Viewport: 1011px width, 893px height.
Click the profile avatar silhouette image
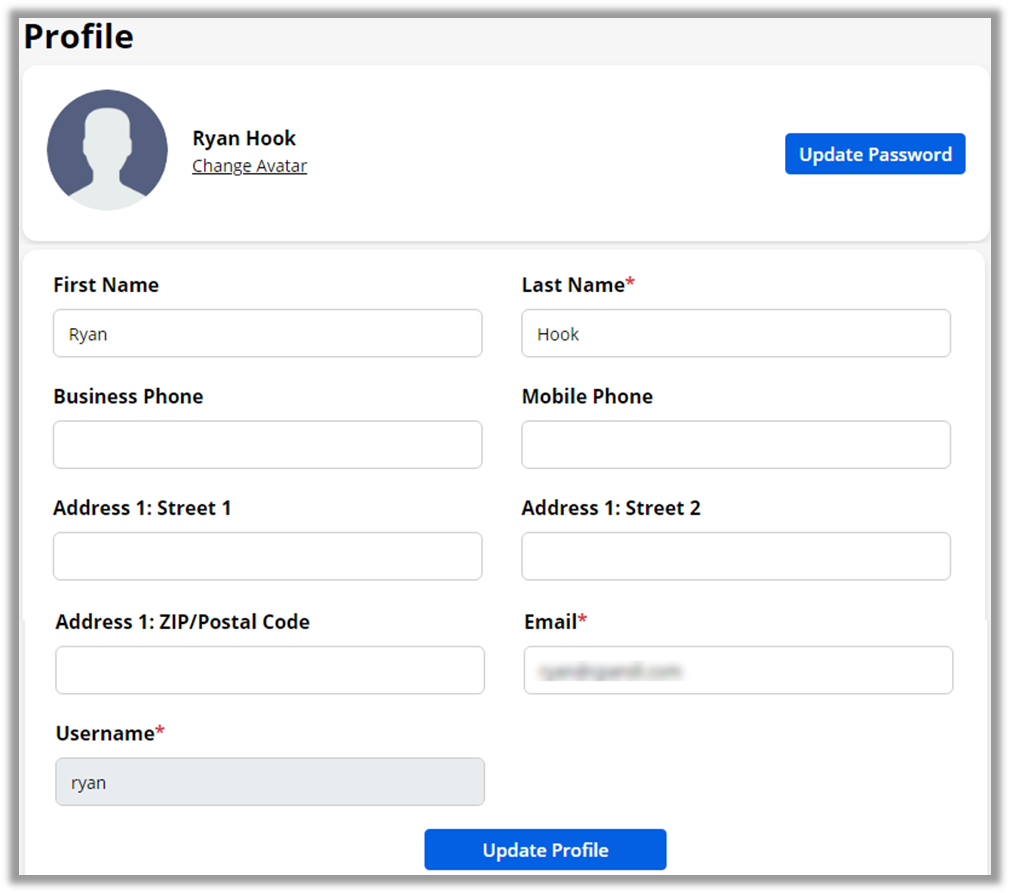(x=107, y=150)
